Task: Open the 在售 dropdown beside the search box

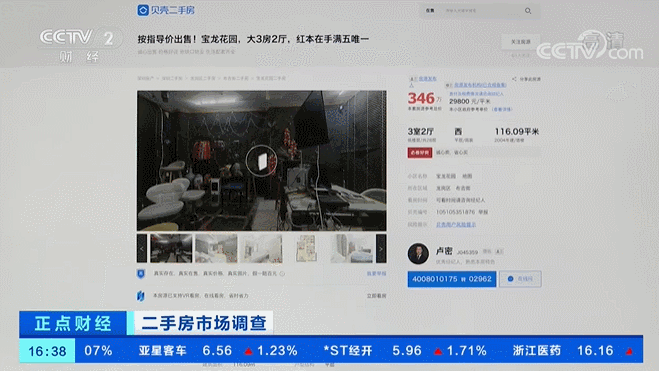Action: pyautogui.click(x=430, y=11)
